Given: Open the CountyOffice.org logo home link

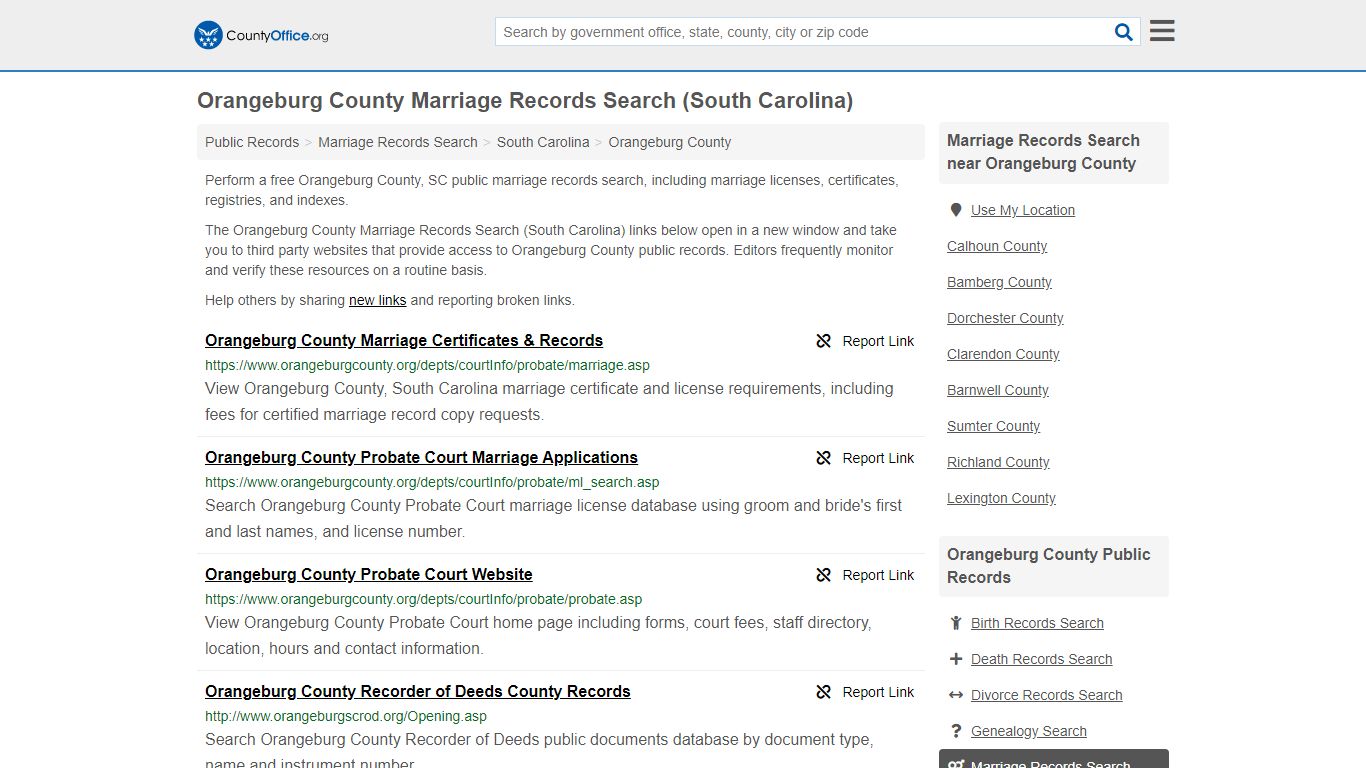Looking at the screenshot, I should pyautogui.click(x=261, y=35).
